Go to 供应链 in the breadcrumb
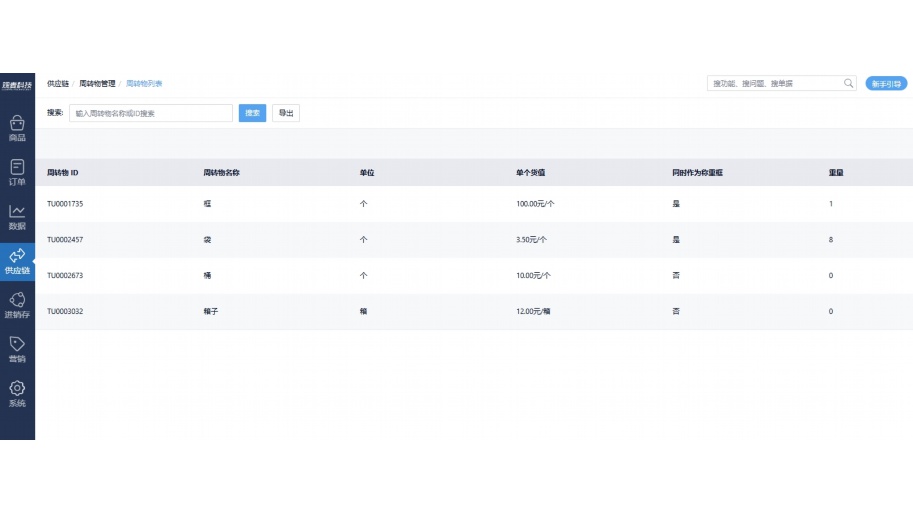The width and height of the screenshot is (913, 513). pyautogui.click(x=58, y=83)
